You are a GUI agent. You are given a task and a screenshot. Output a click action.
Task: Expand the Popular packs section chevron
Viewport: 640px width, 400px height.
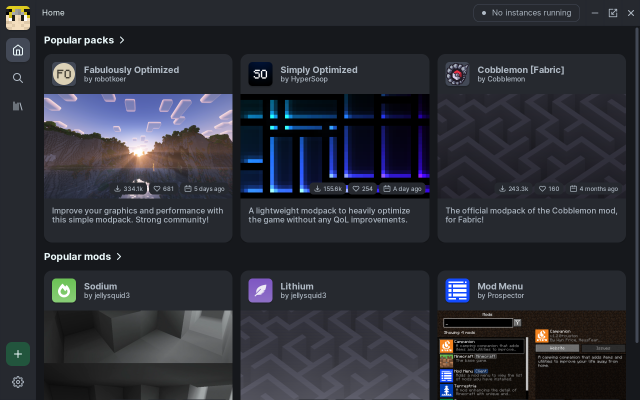coord(122,41)
